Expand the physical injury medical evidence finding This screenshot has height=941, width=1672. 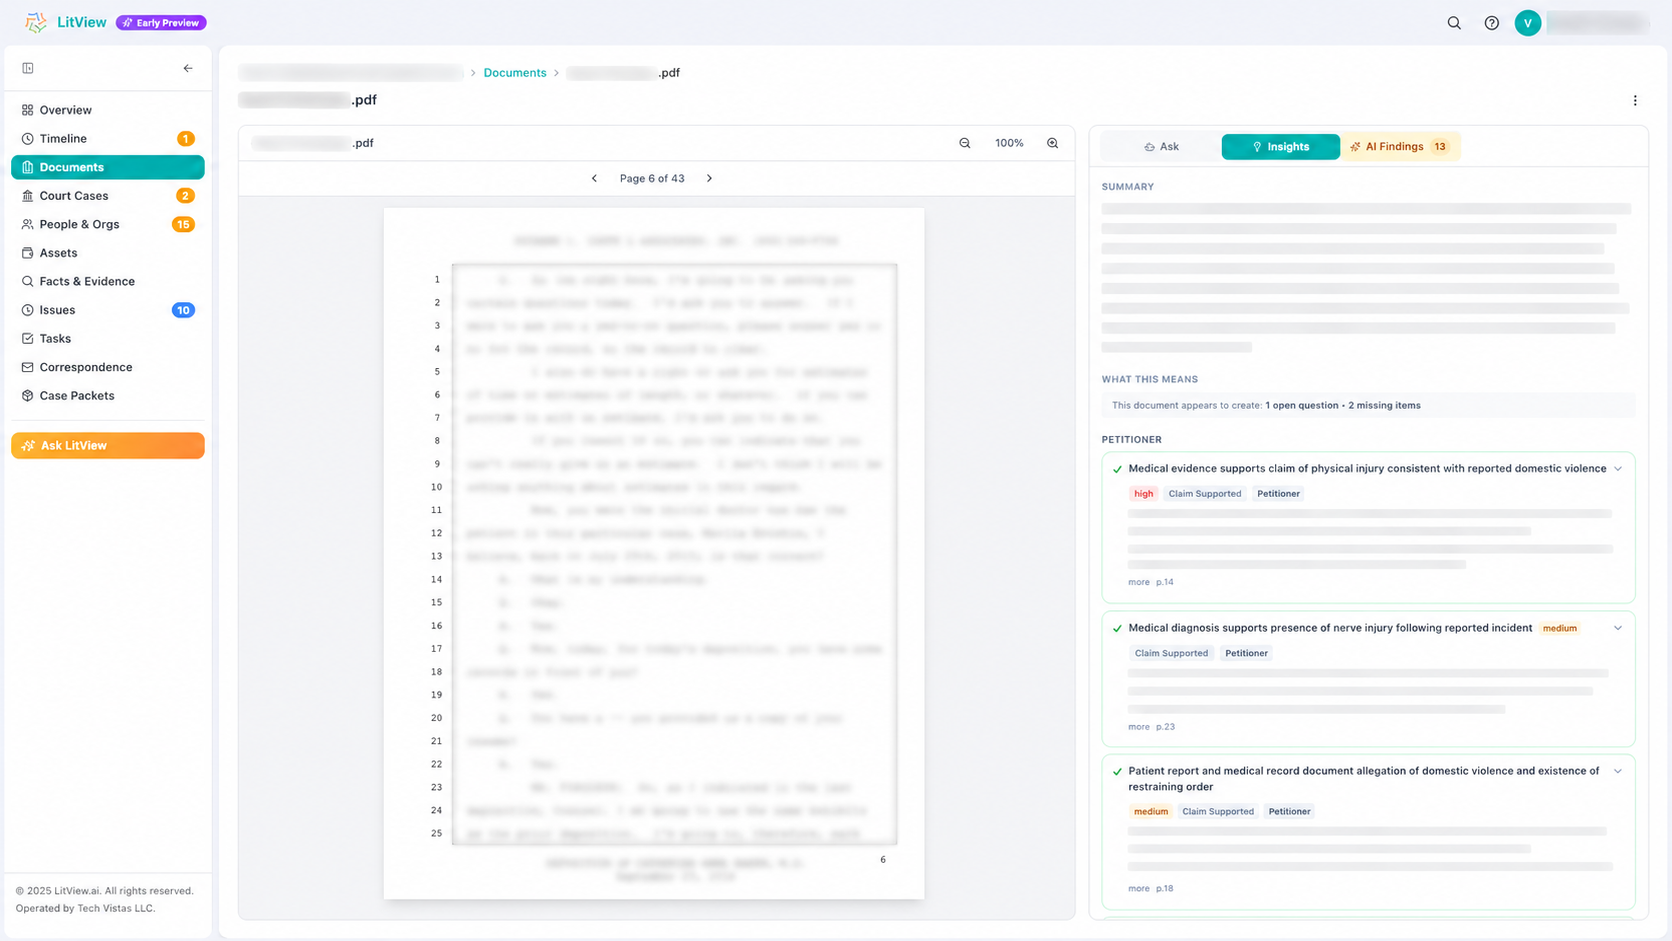pyautogui.click(x=1618, y=468)
